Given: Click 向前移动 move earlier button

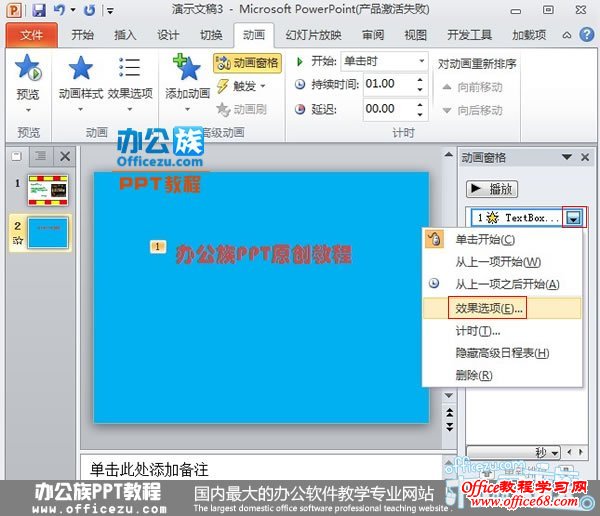Looking at the screenshot, I should (472, 87).
